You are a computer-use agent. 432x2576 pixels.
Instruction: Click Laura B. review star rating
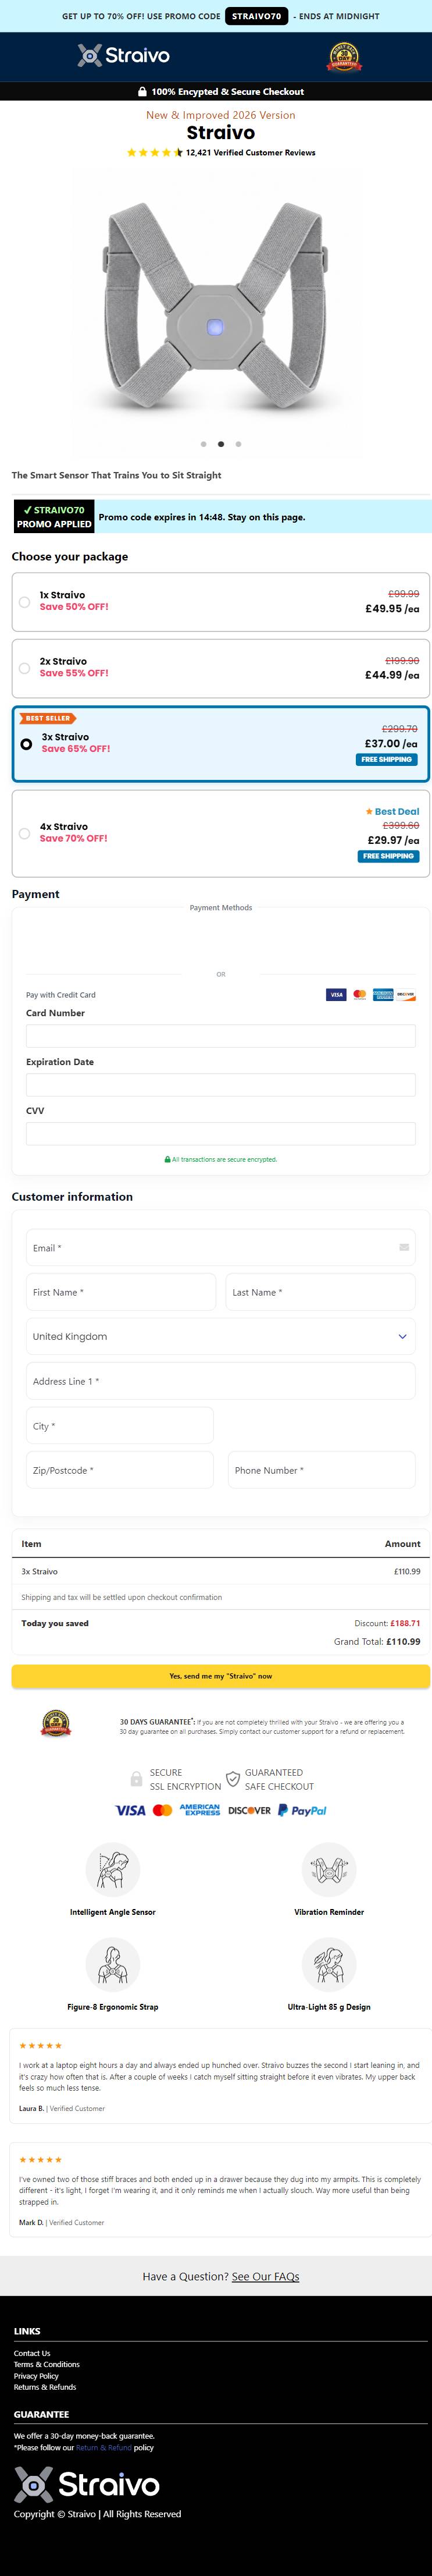pos(40,2046)
